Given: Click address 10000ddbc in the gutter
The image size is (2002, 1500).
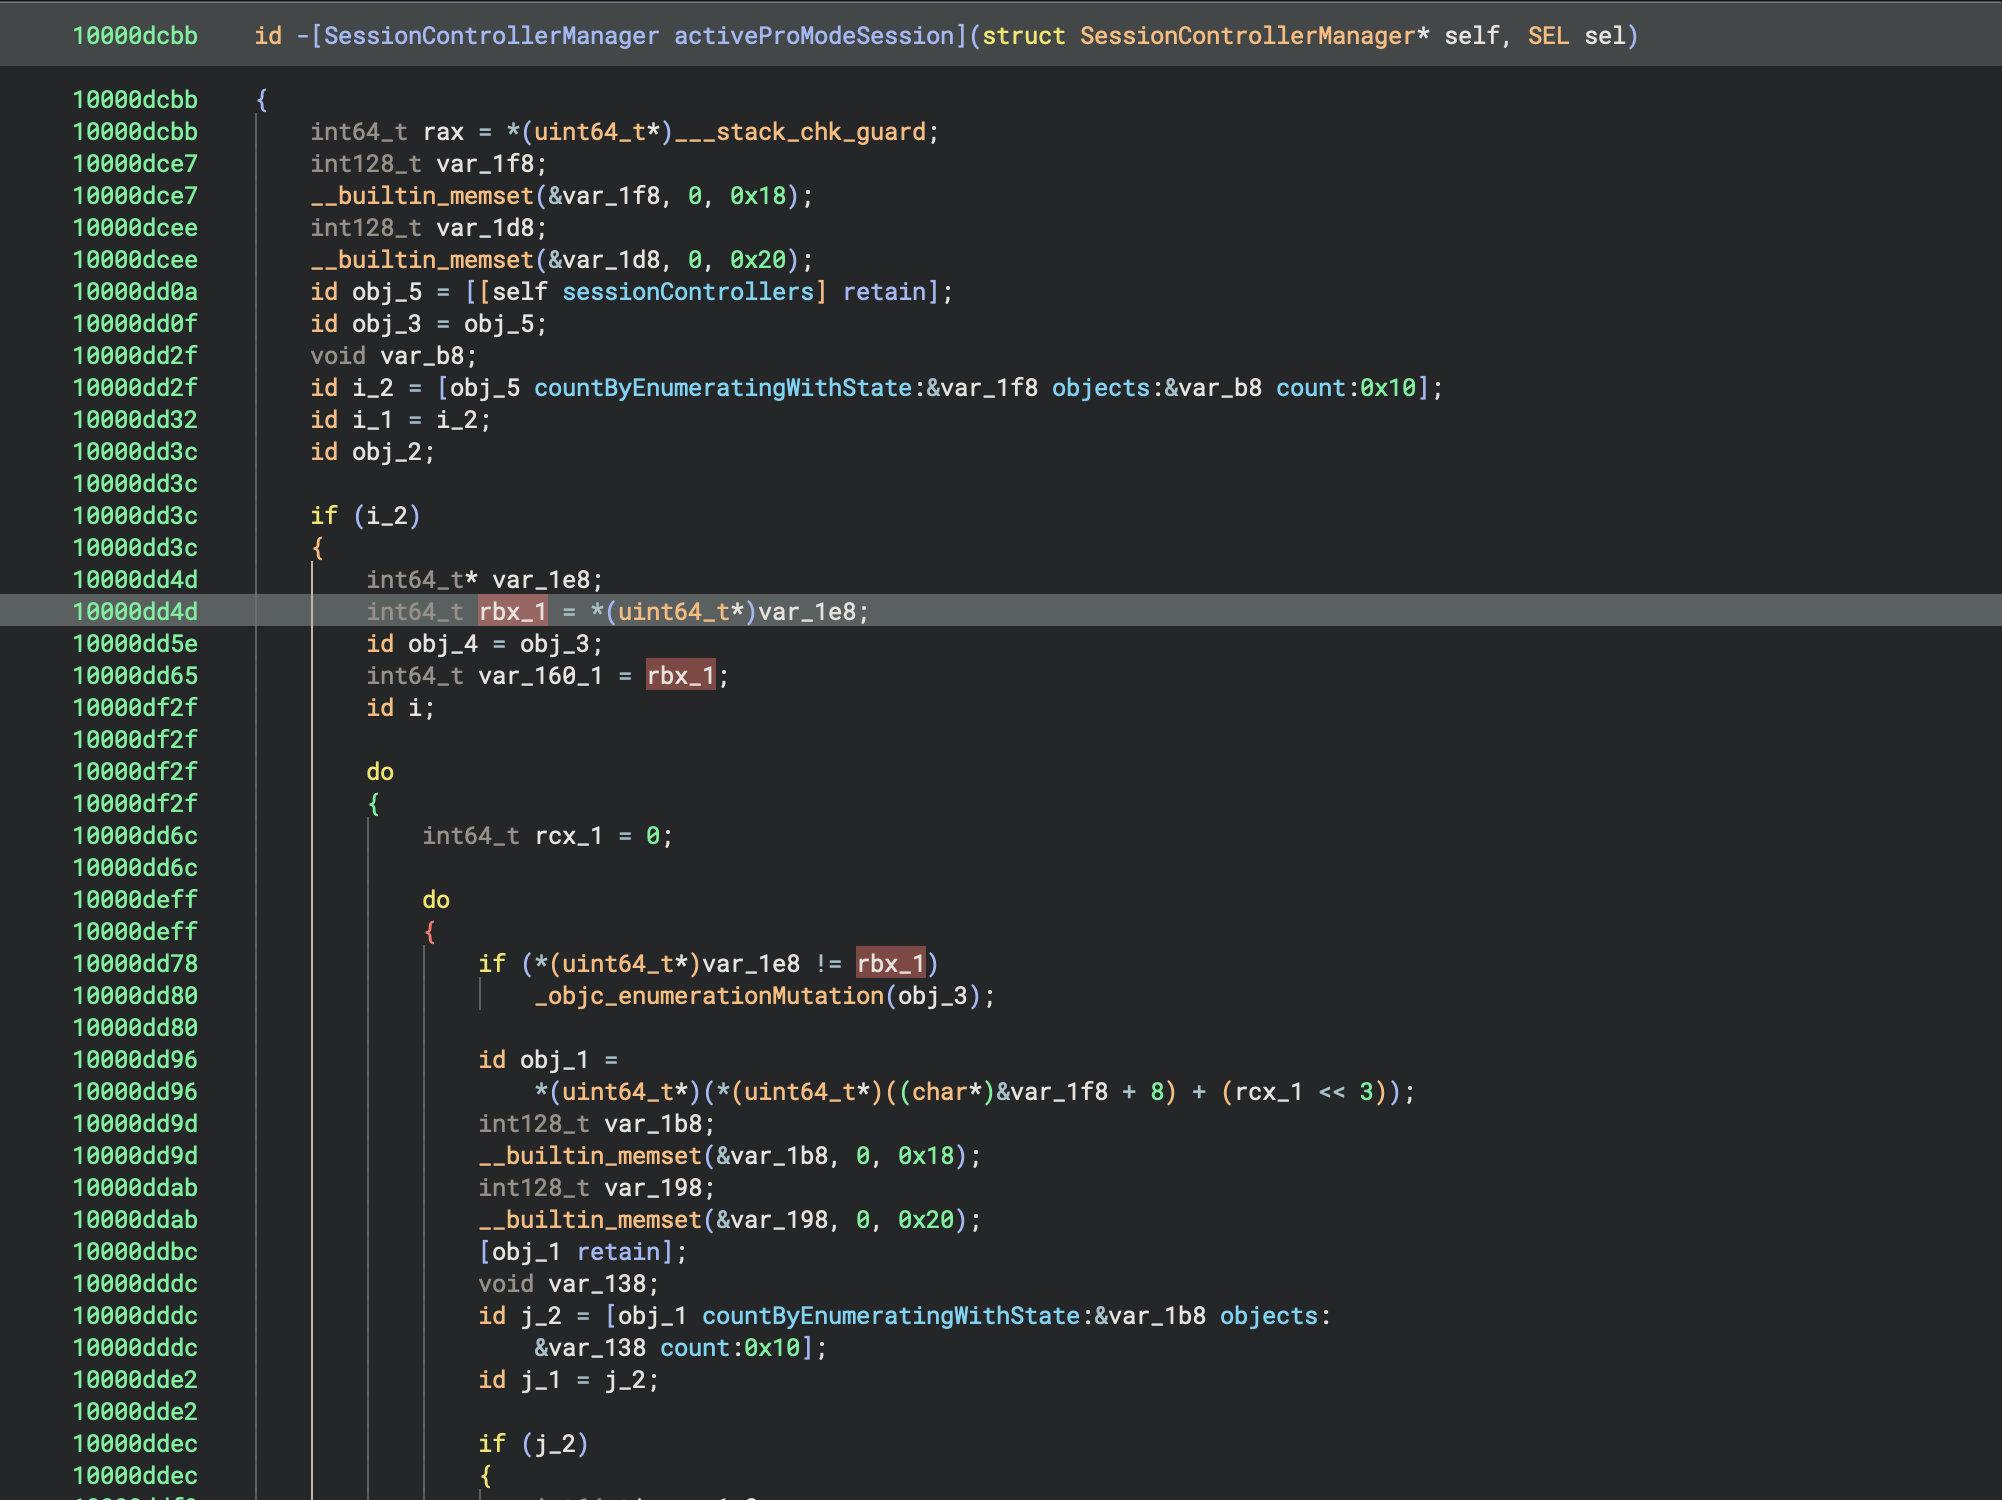Looking at the screenshot, I should pyautogui.click(x=135, y=1252).
